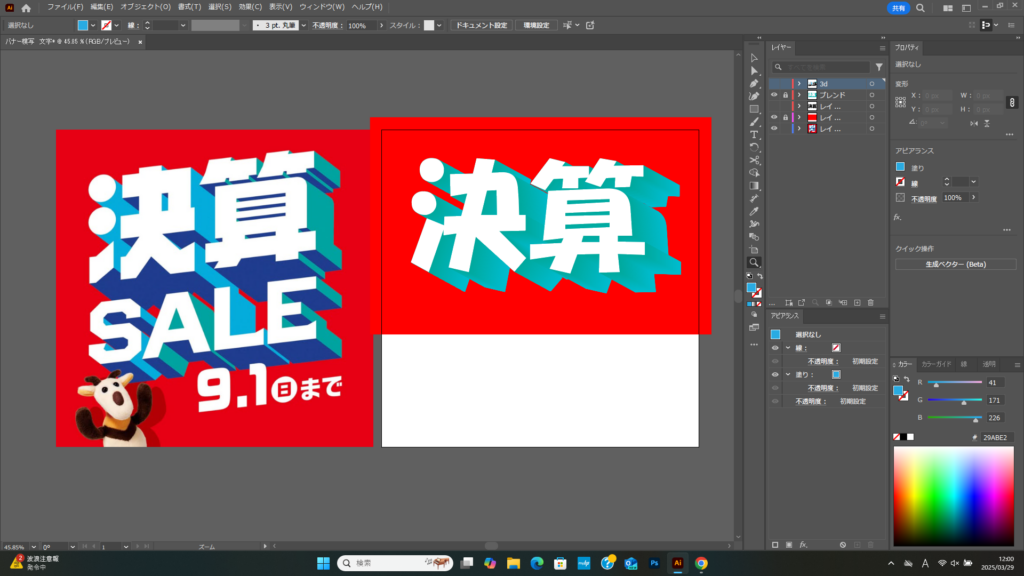Expand the ブレンド layer contents

point(799,95)
